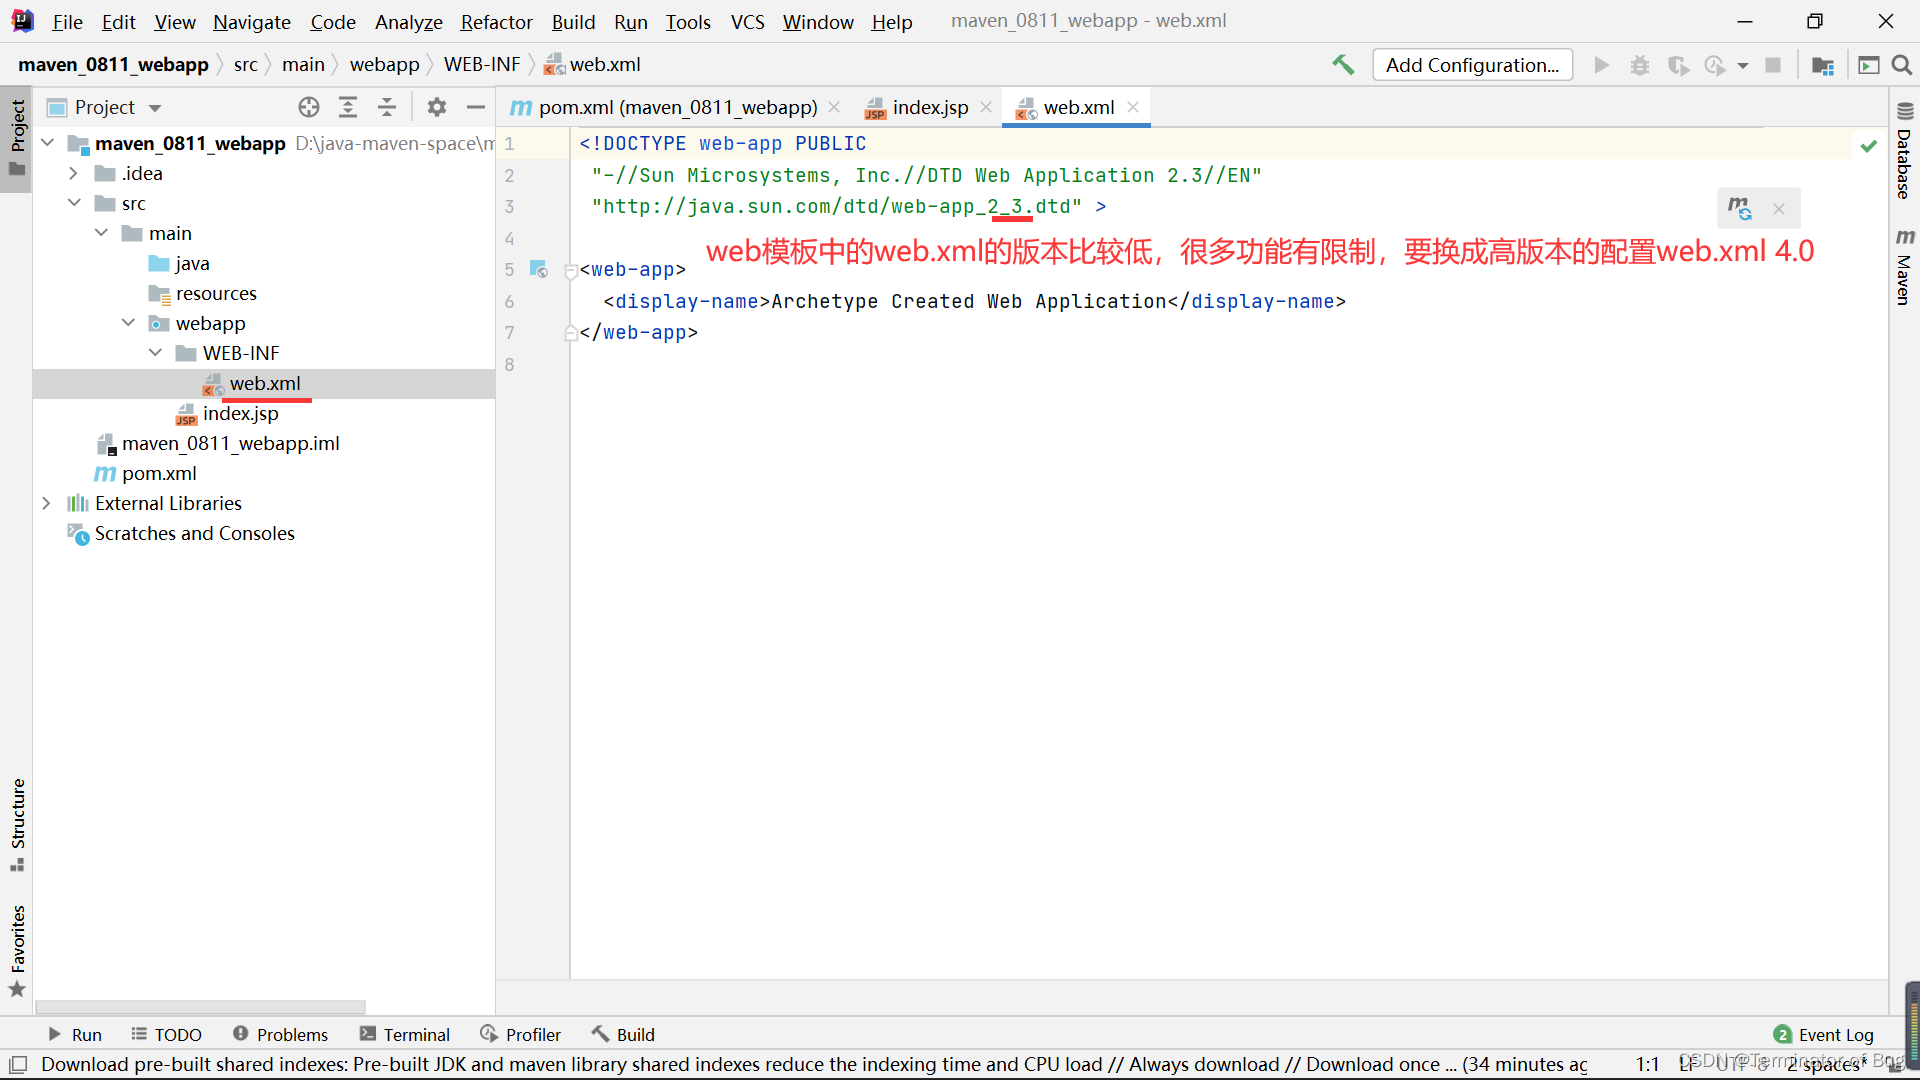1920x1080 pixels.
Task: Open the Refactor menu
Action: (x=496, y=21)
